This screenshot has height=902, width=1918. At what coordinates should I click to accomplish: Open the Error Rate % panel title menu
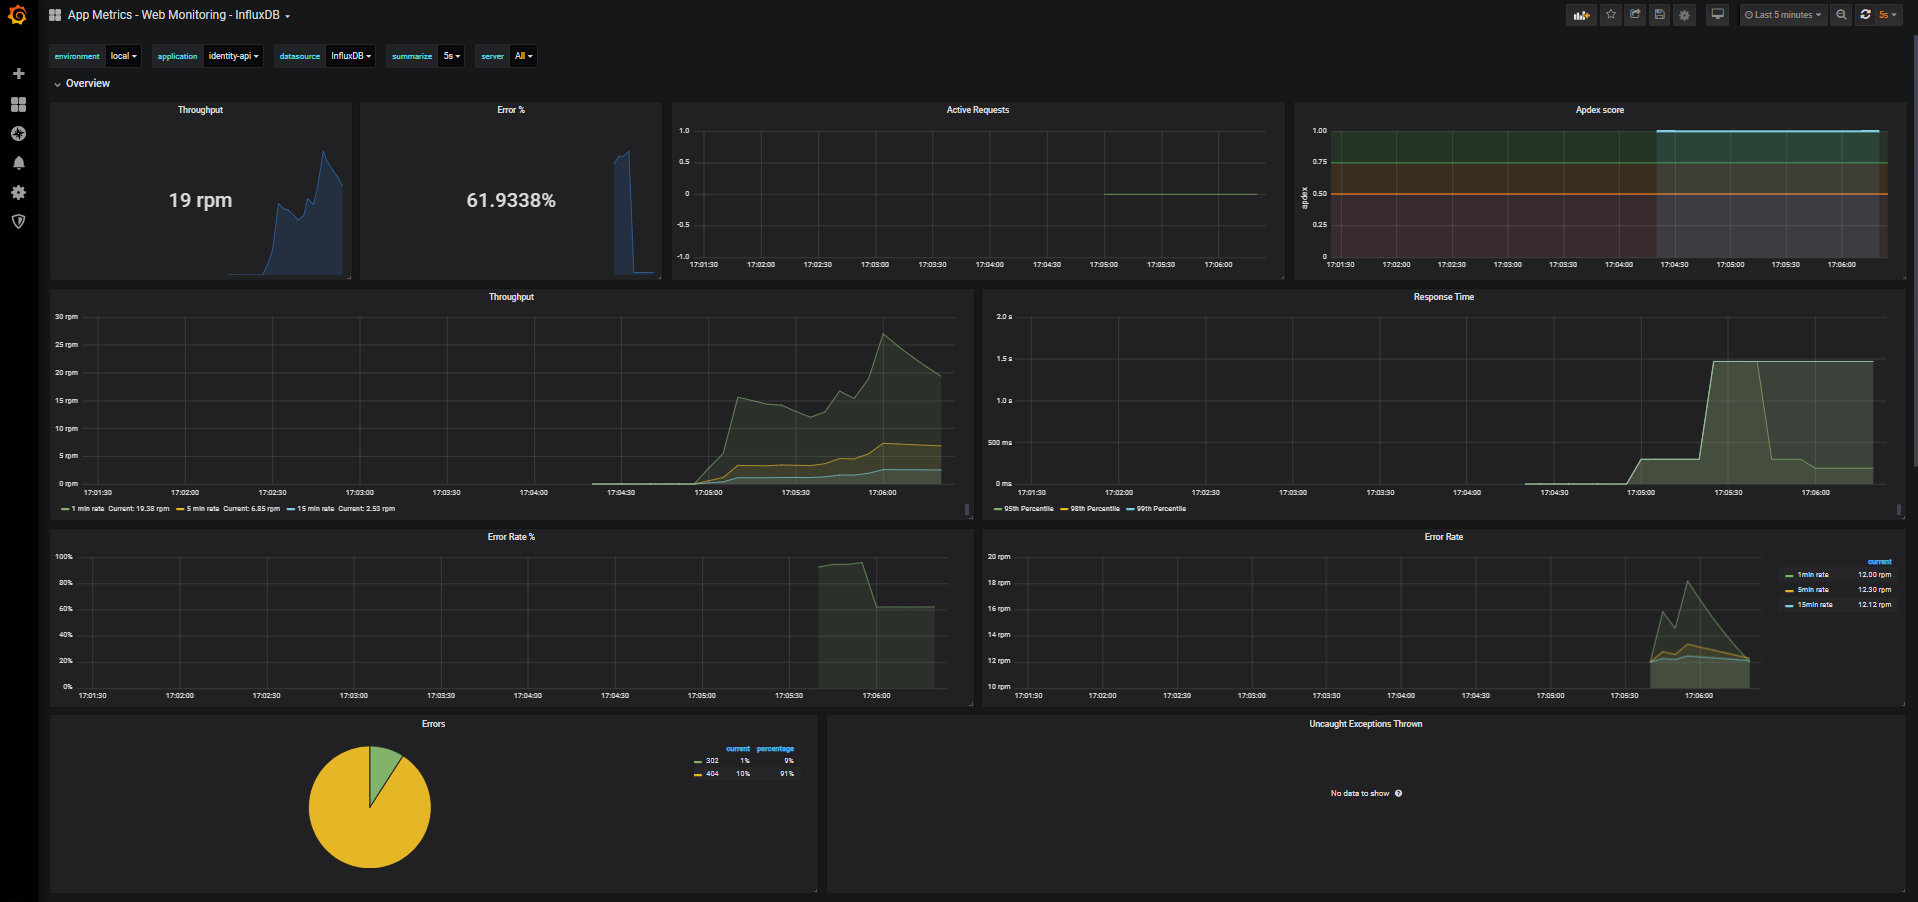[511, 537]
